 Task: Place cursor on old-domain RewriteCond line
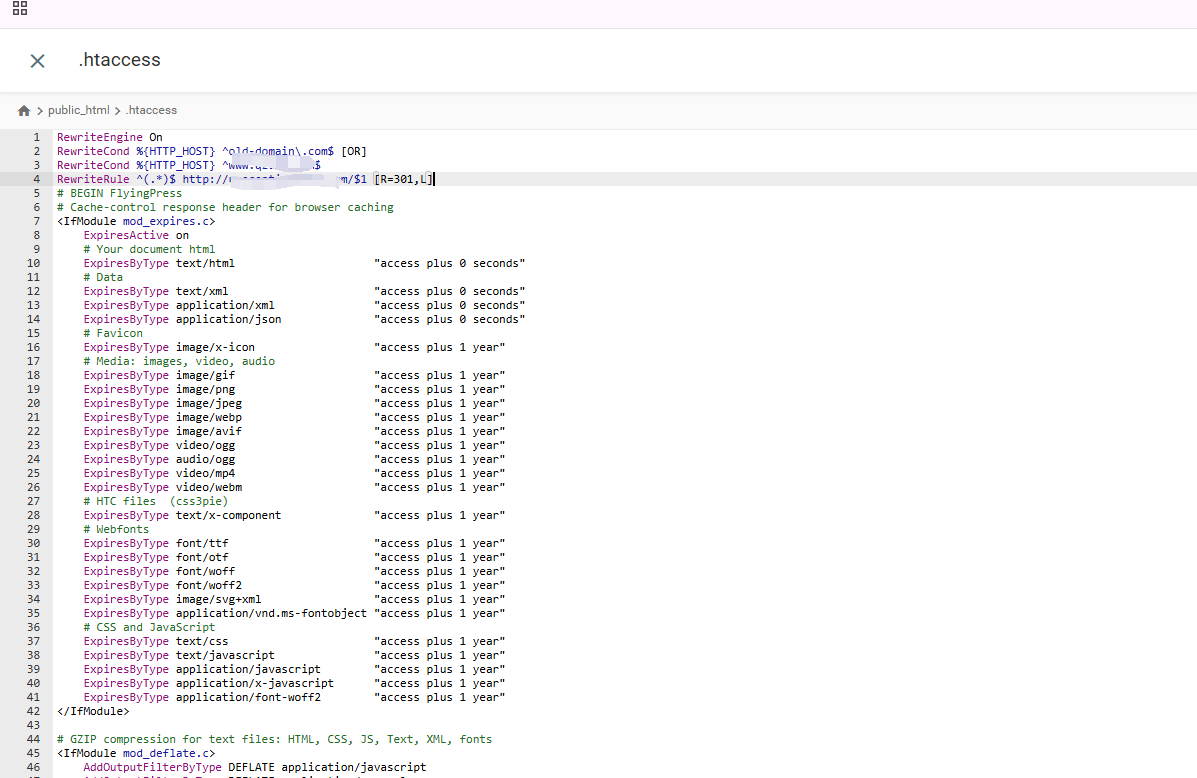212,151
